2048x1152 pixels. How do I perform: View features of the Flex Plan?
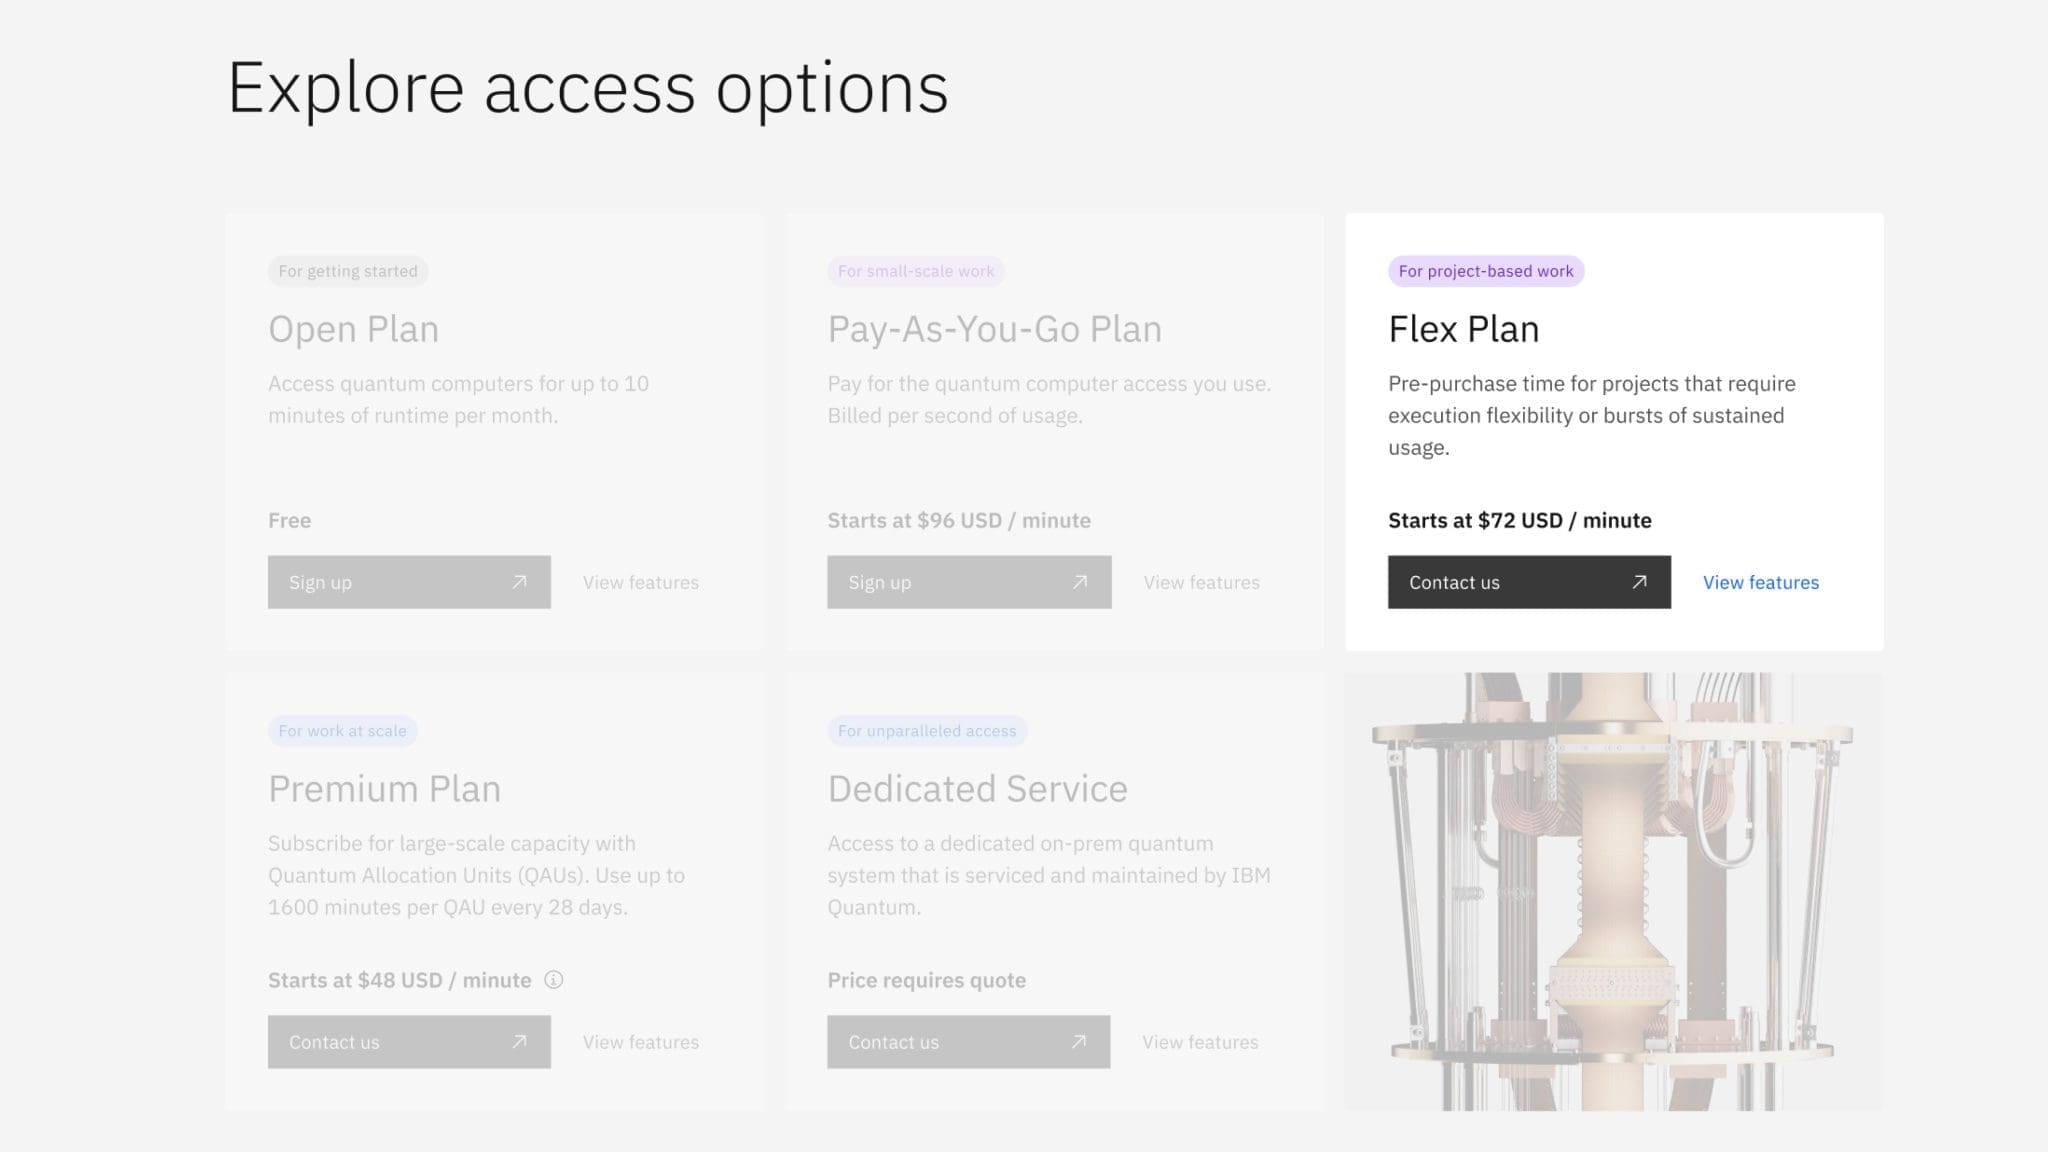(x=1760, y=582)
